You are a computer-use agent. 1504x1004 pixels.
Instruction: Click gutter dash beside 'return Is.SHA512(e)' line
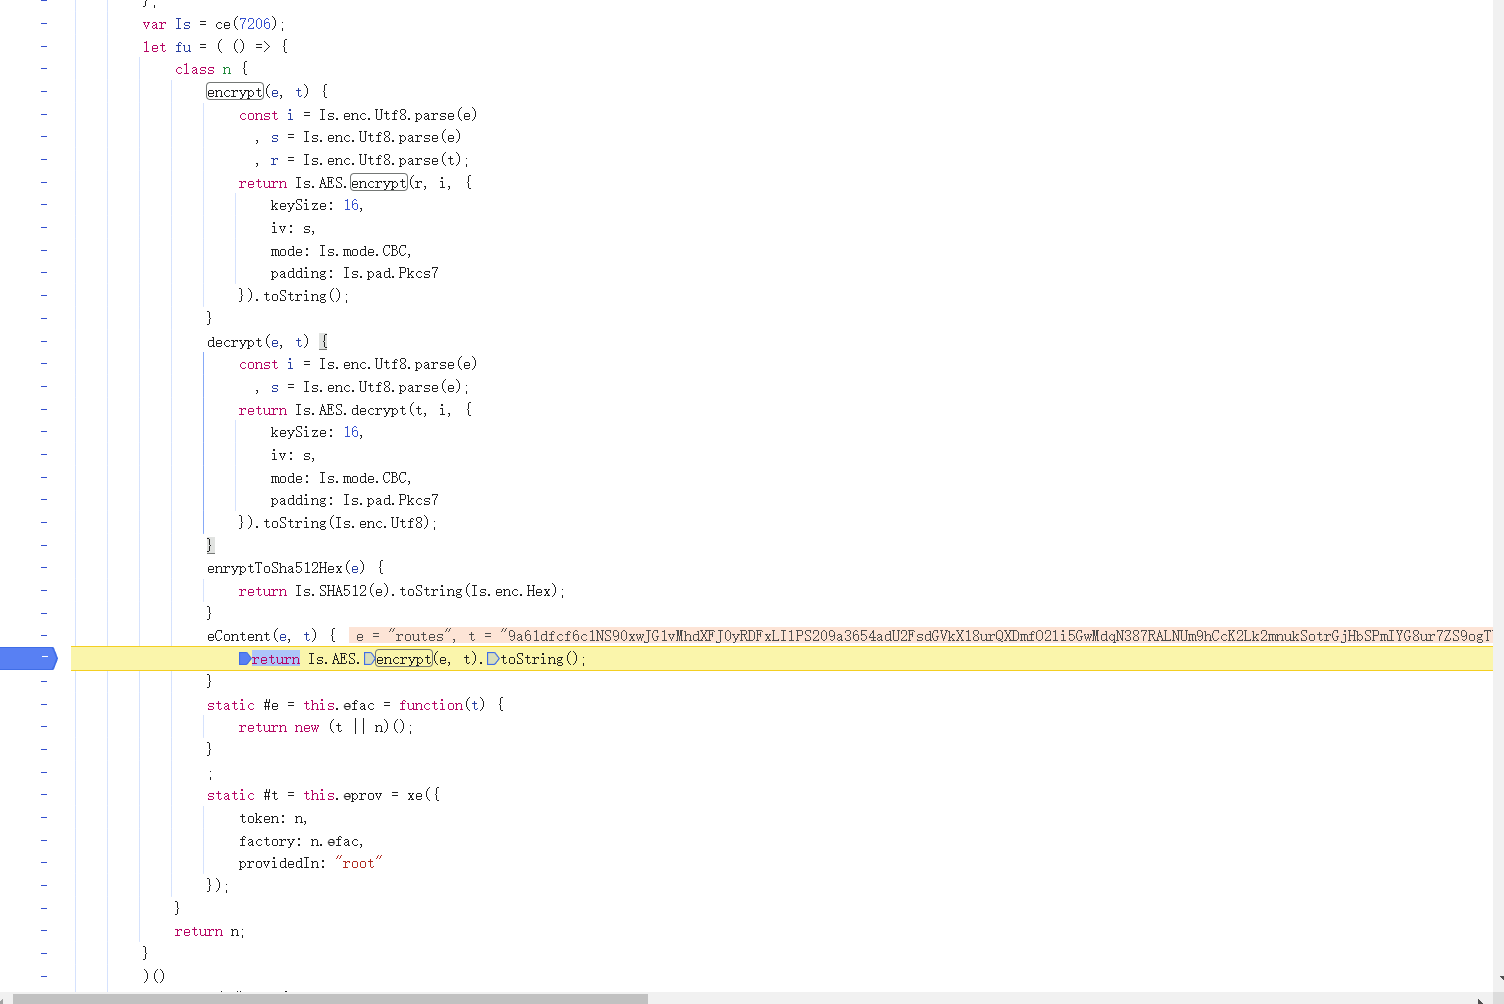tap(44, 591)
